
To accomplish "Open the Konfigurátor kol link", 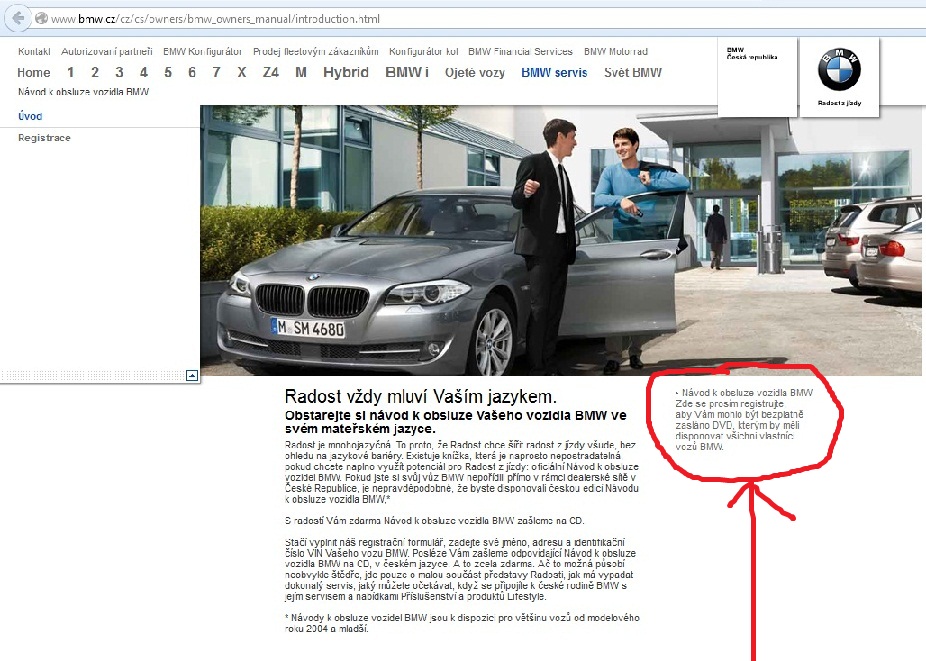I will [x=423, y=51].
